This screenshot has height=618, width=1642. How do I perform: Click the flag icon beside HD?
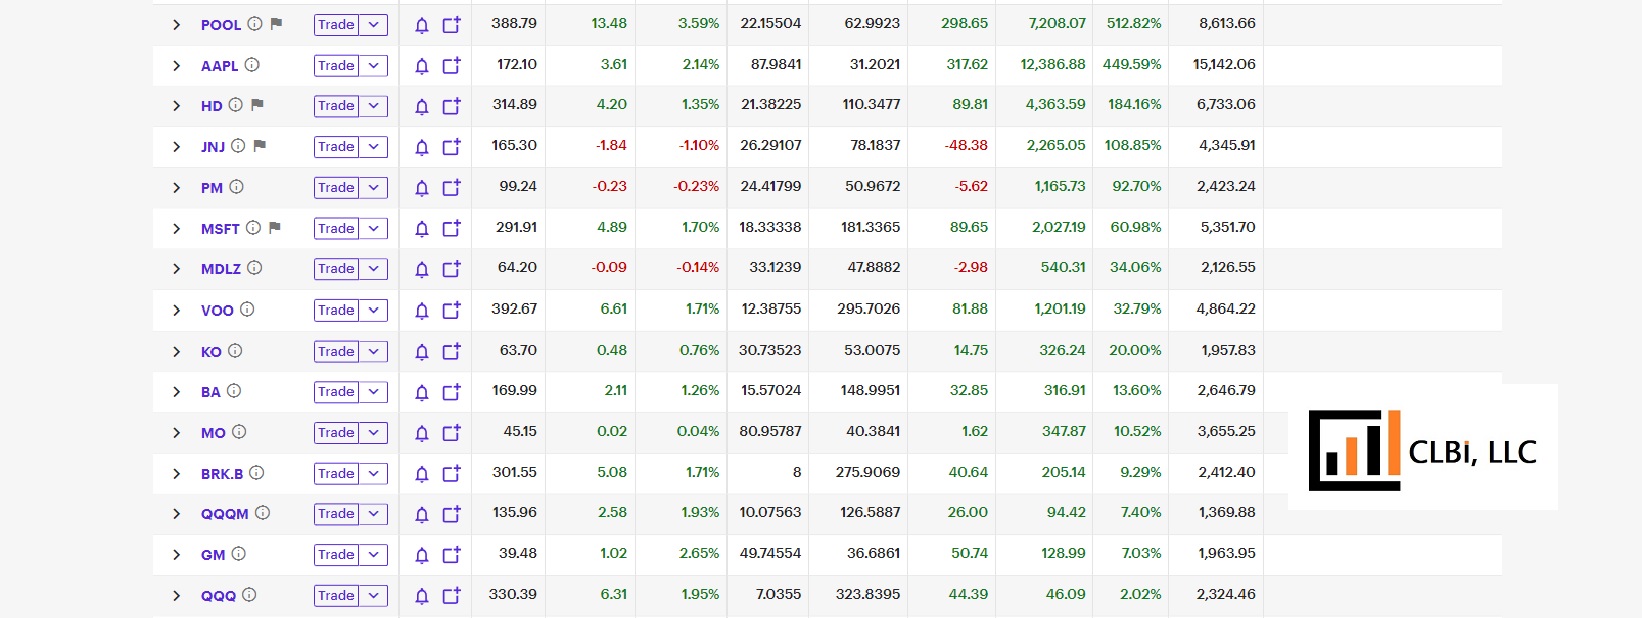257,105
